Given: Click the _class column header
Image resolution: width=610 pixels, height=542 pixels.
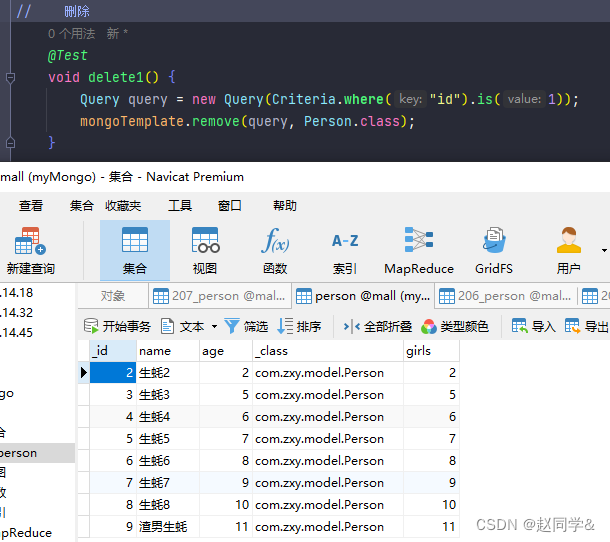Looking at the screenshot, I should pyautogui.click(x=328, y=351).
